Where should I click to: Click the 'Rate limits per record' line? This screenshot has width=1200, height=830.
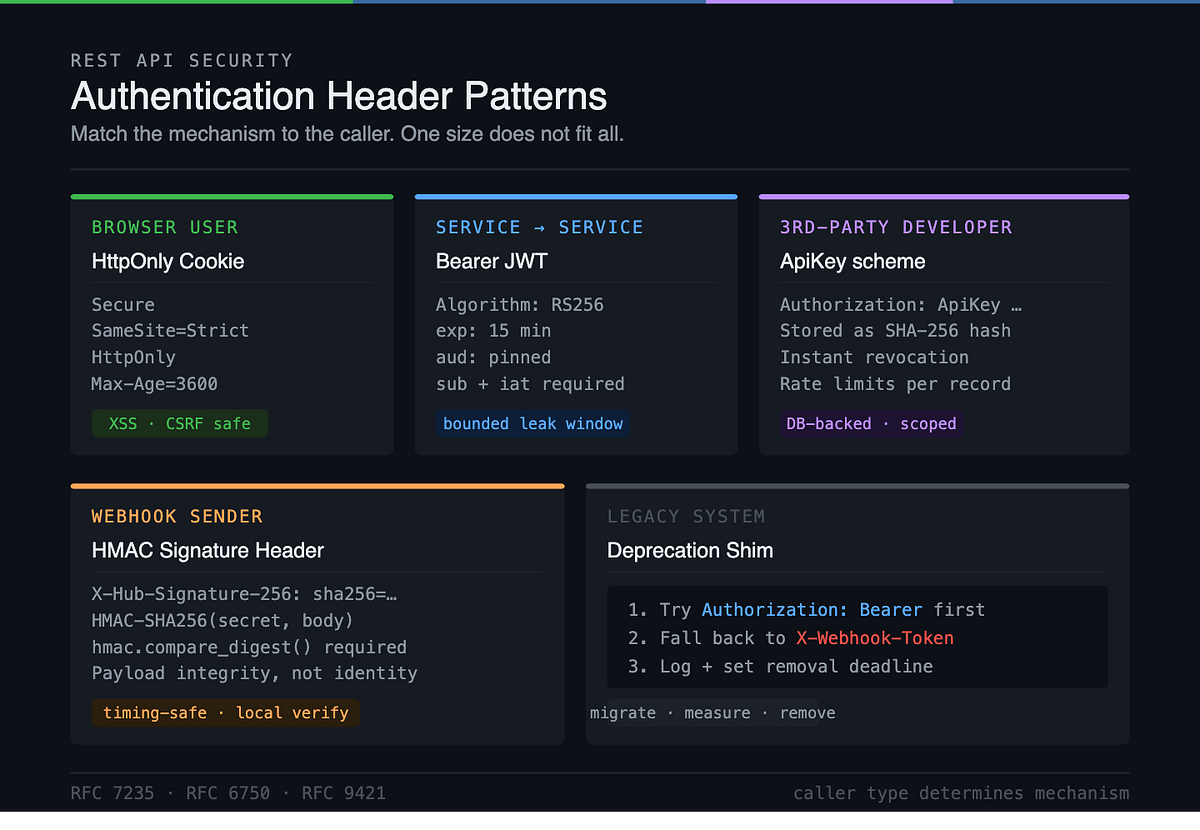tap(895, 384)
